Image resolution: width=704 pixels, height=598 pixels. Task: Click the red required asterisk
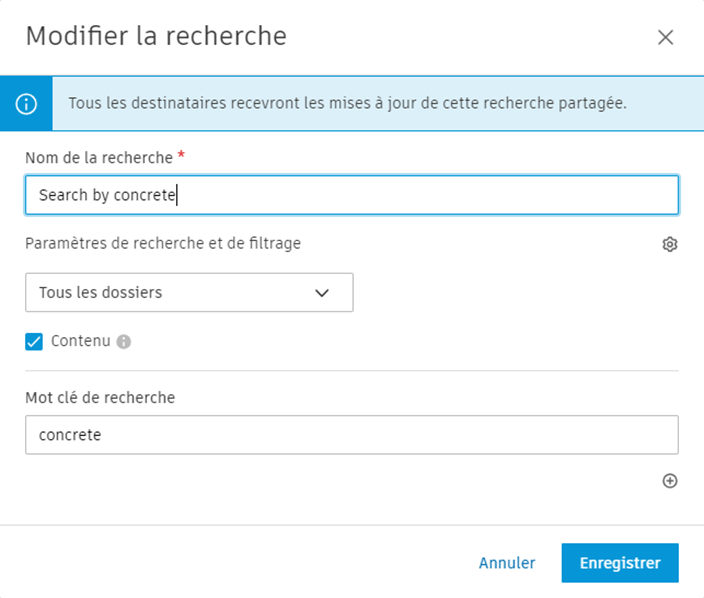pos(181,155)
